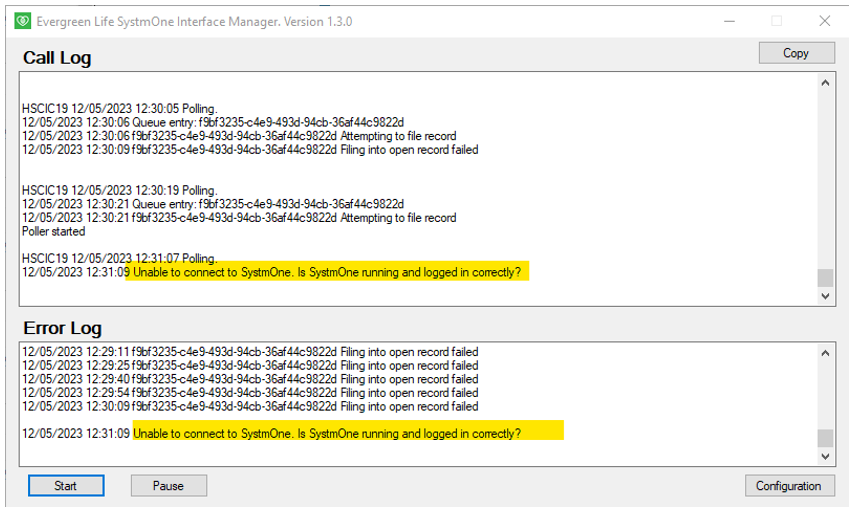Copy the Call Log contents

coord(796,53)
